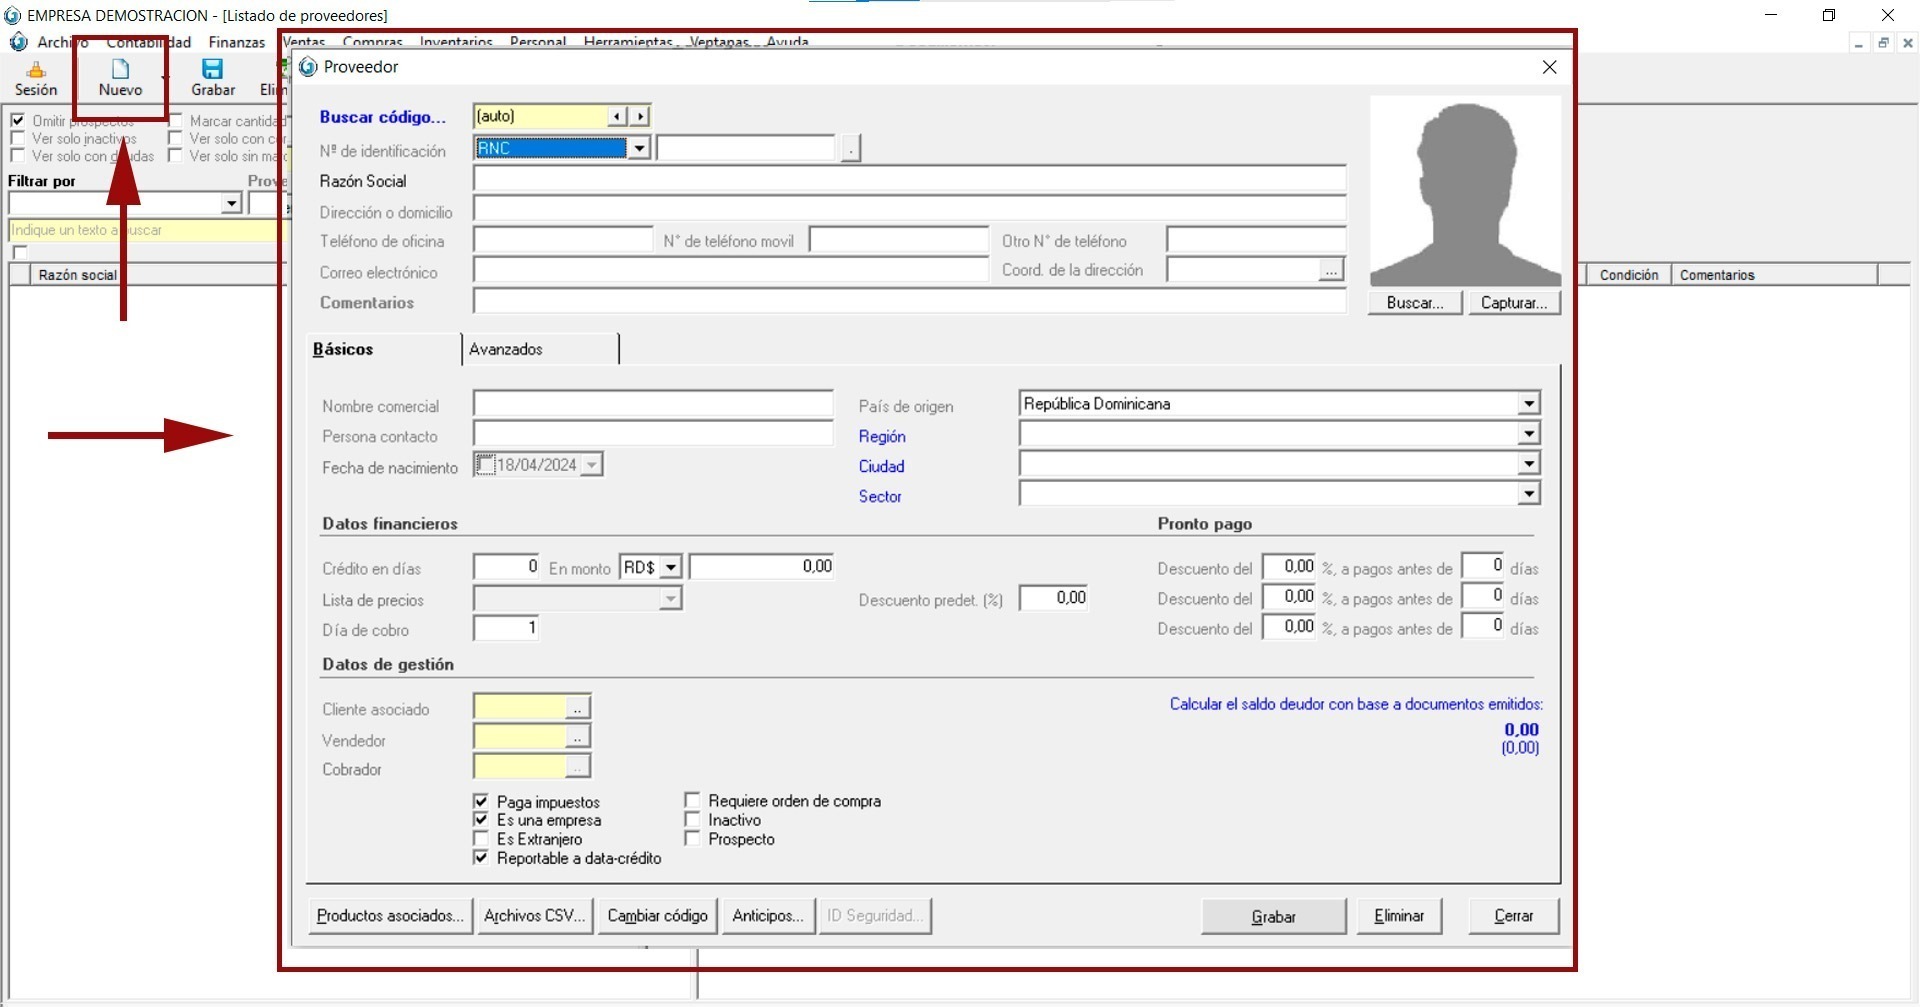Check Requiere orden de compra
1920x1007 pixels.
(692, 801)
